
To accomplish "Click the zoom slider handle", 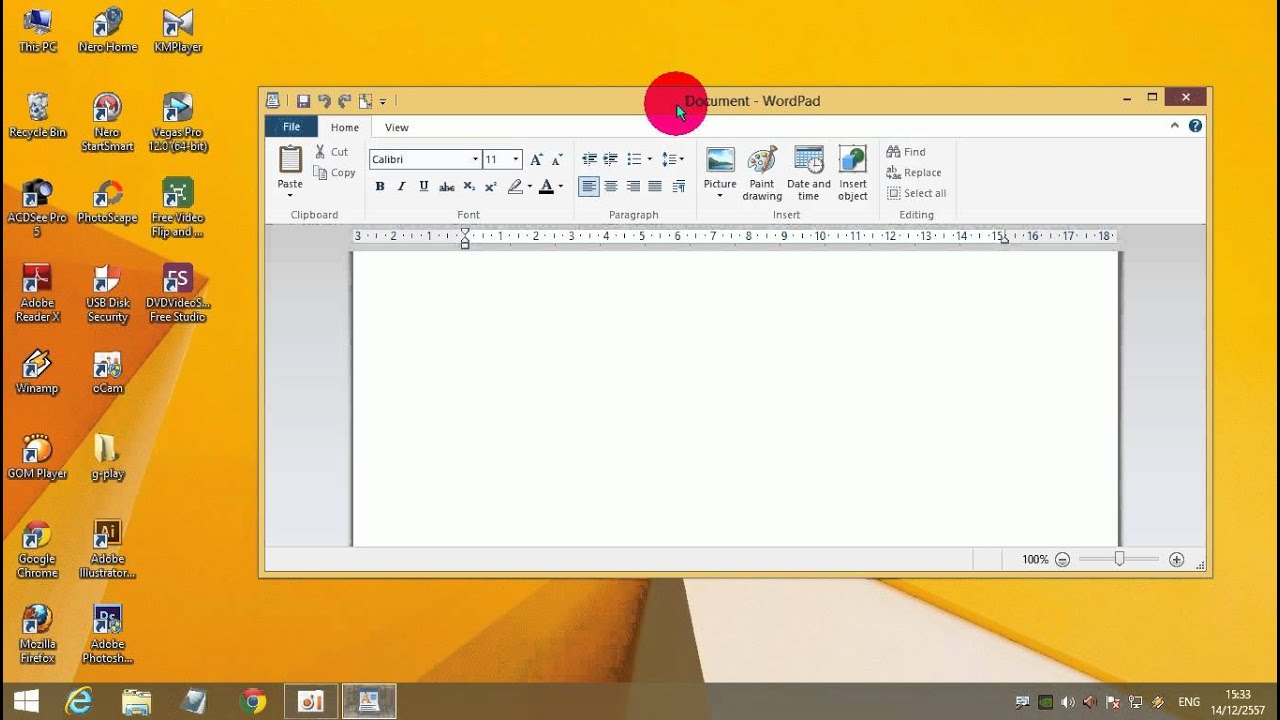I will pos(1119,559).
